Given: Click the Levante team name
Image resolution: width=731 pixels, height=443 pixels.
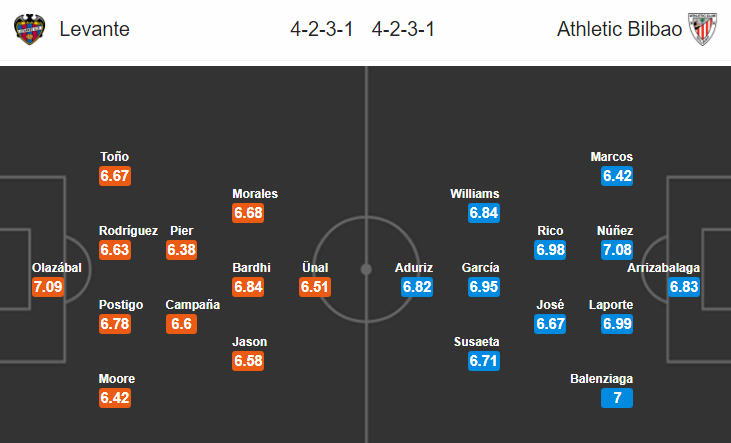Looking at the screenshot, I should click(95, 29).
